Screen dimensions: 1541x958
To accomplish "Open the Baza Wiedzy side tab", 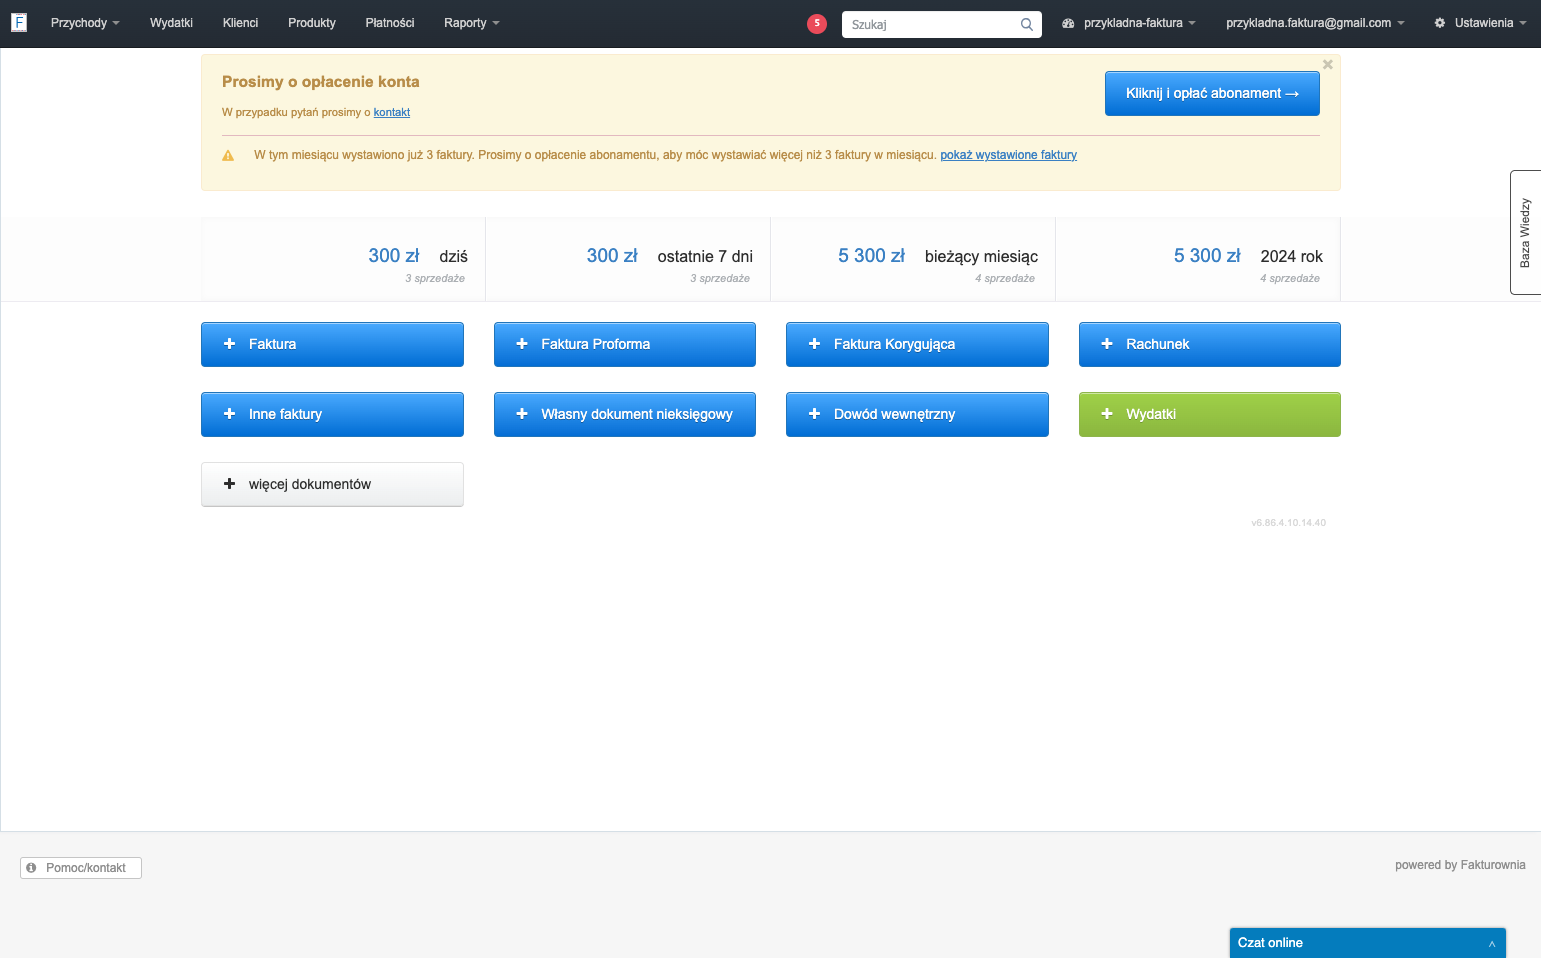I will pos(1525,232).
